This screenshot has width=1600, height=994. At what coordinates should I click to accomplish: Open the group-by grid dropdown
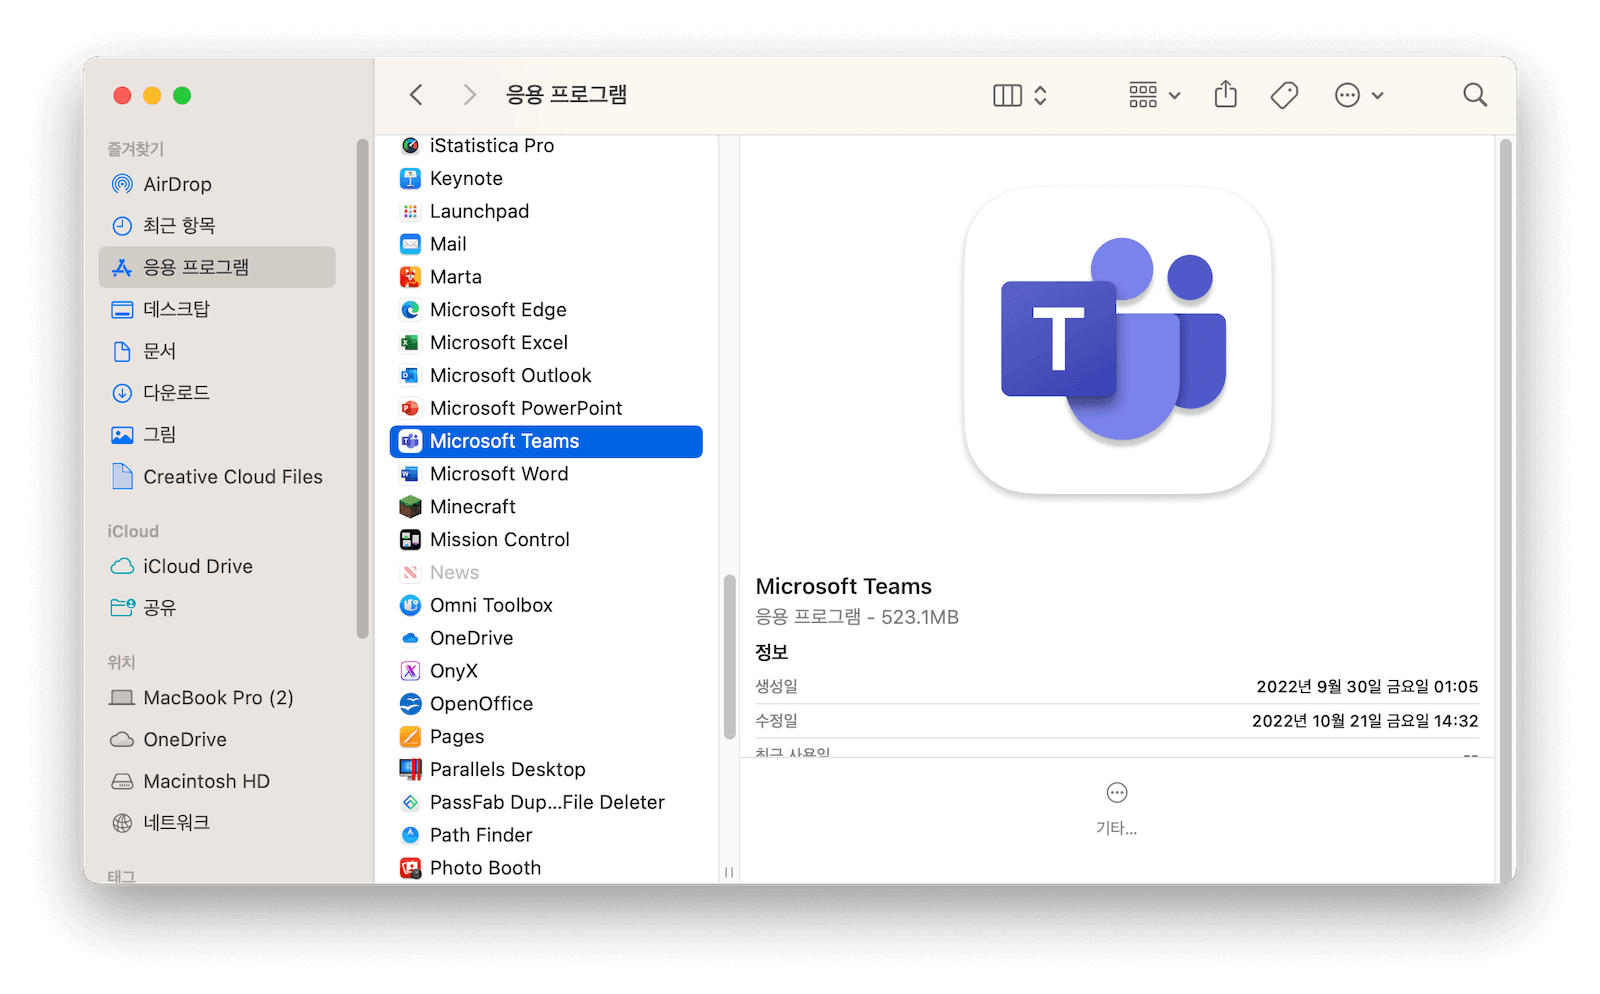[1154, 95]
